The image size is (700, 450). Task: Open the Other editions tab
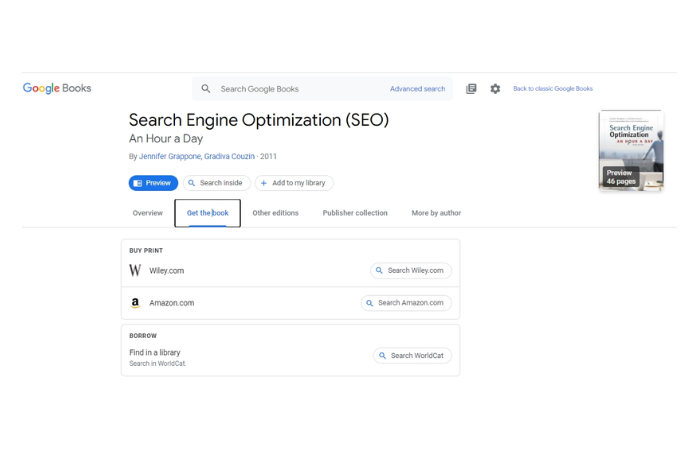click(x=275, y=213)
